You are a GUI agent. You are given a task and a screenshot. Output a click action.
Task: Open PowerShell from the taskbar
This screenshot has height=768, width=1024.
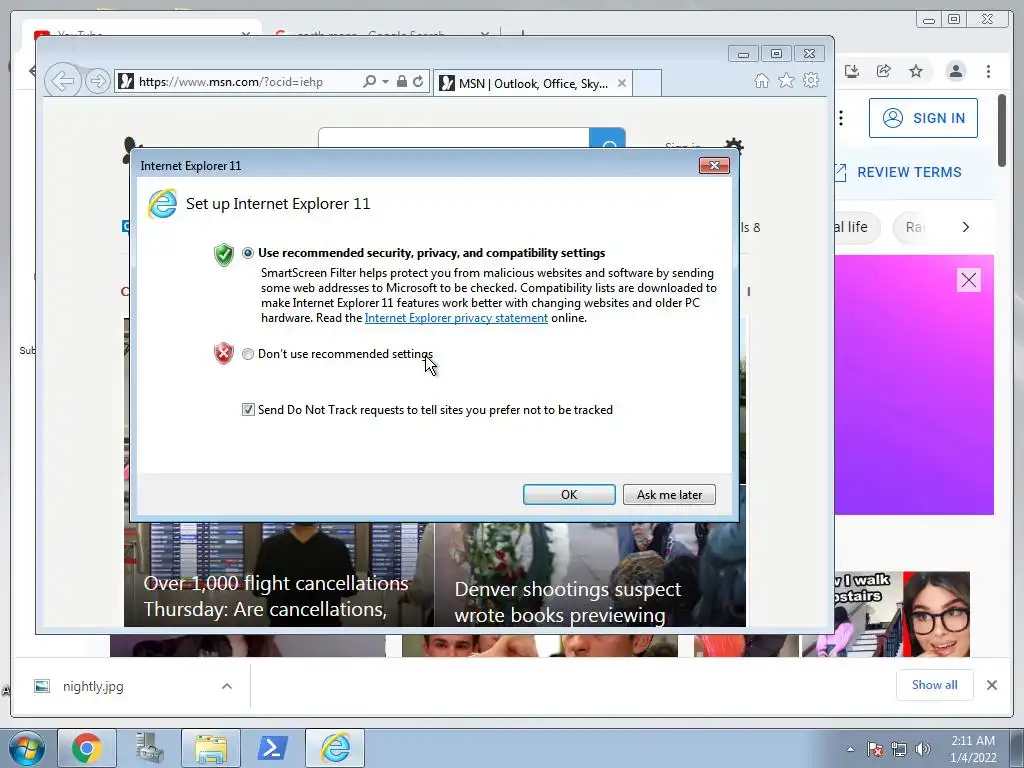point(272,748)
